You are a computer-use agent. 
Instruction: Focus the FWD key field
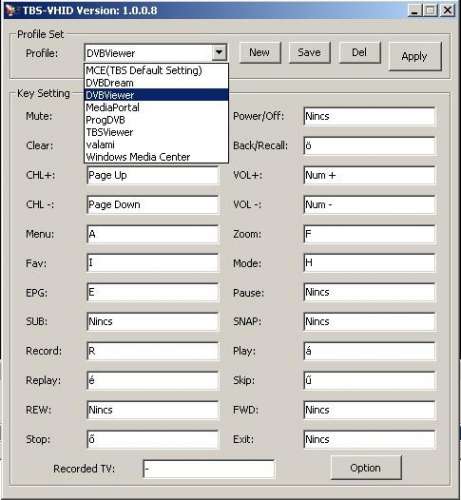[369, 410]
